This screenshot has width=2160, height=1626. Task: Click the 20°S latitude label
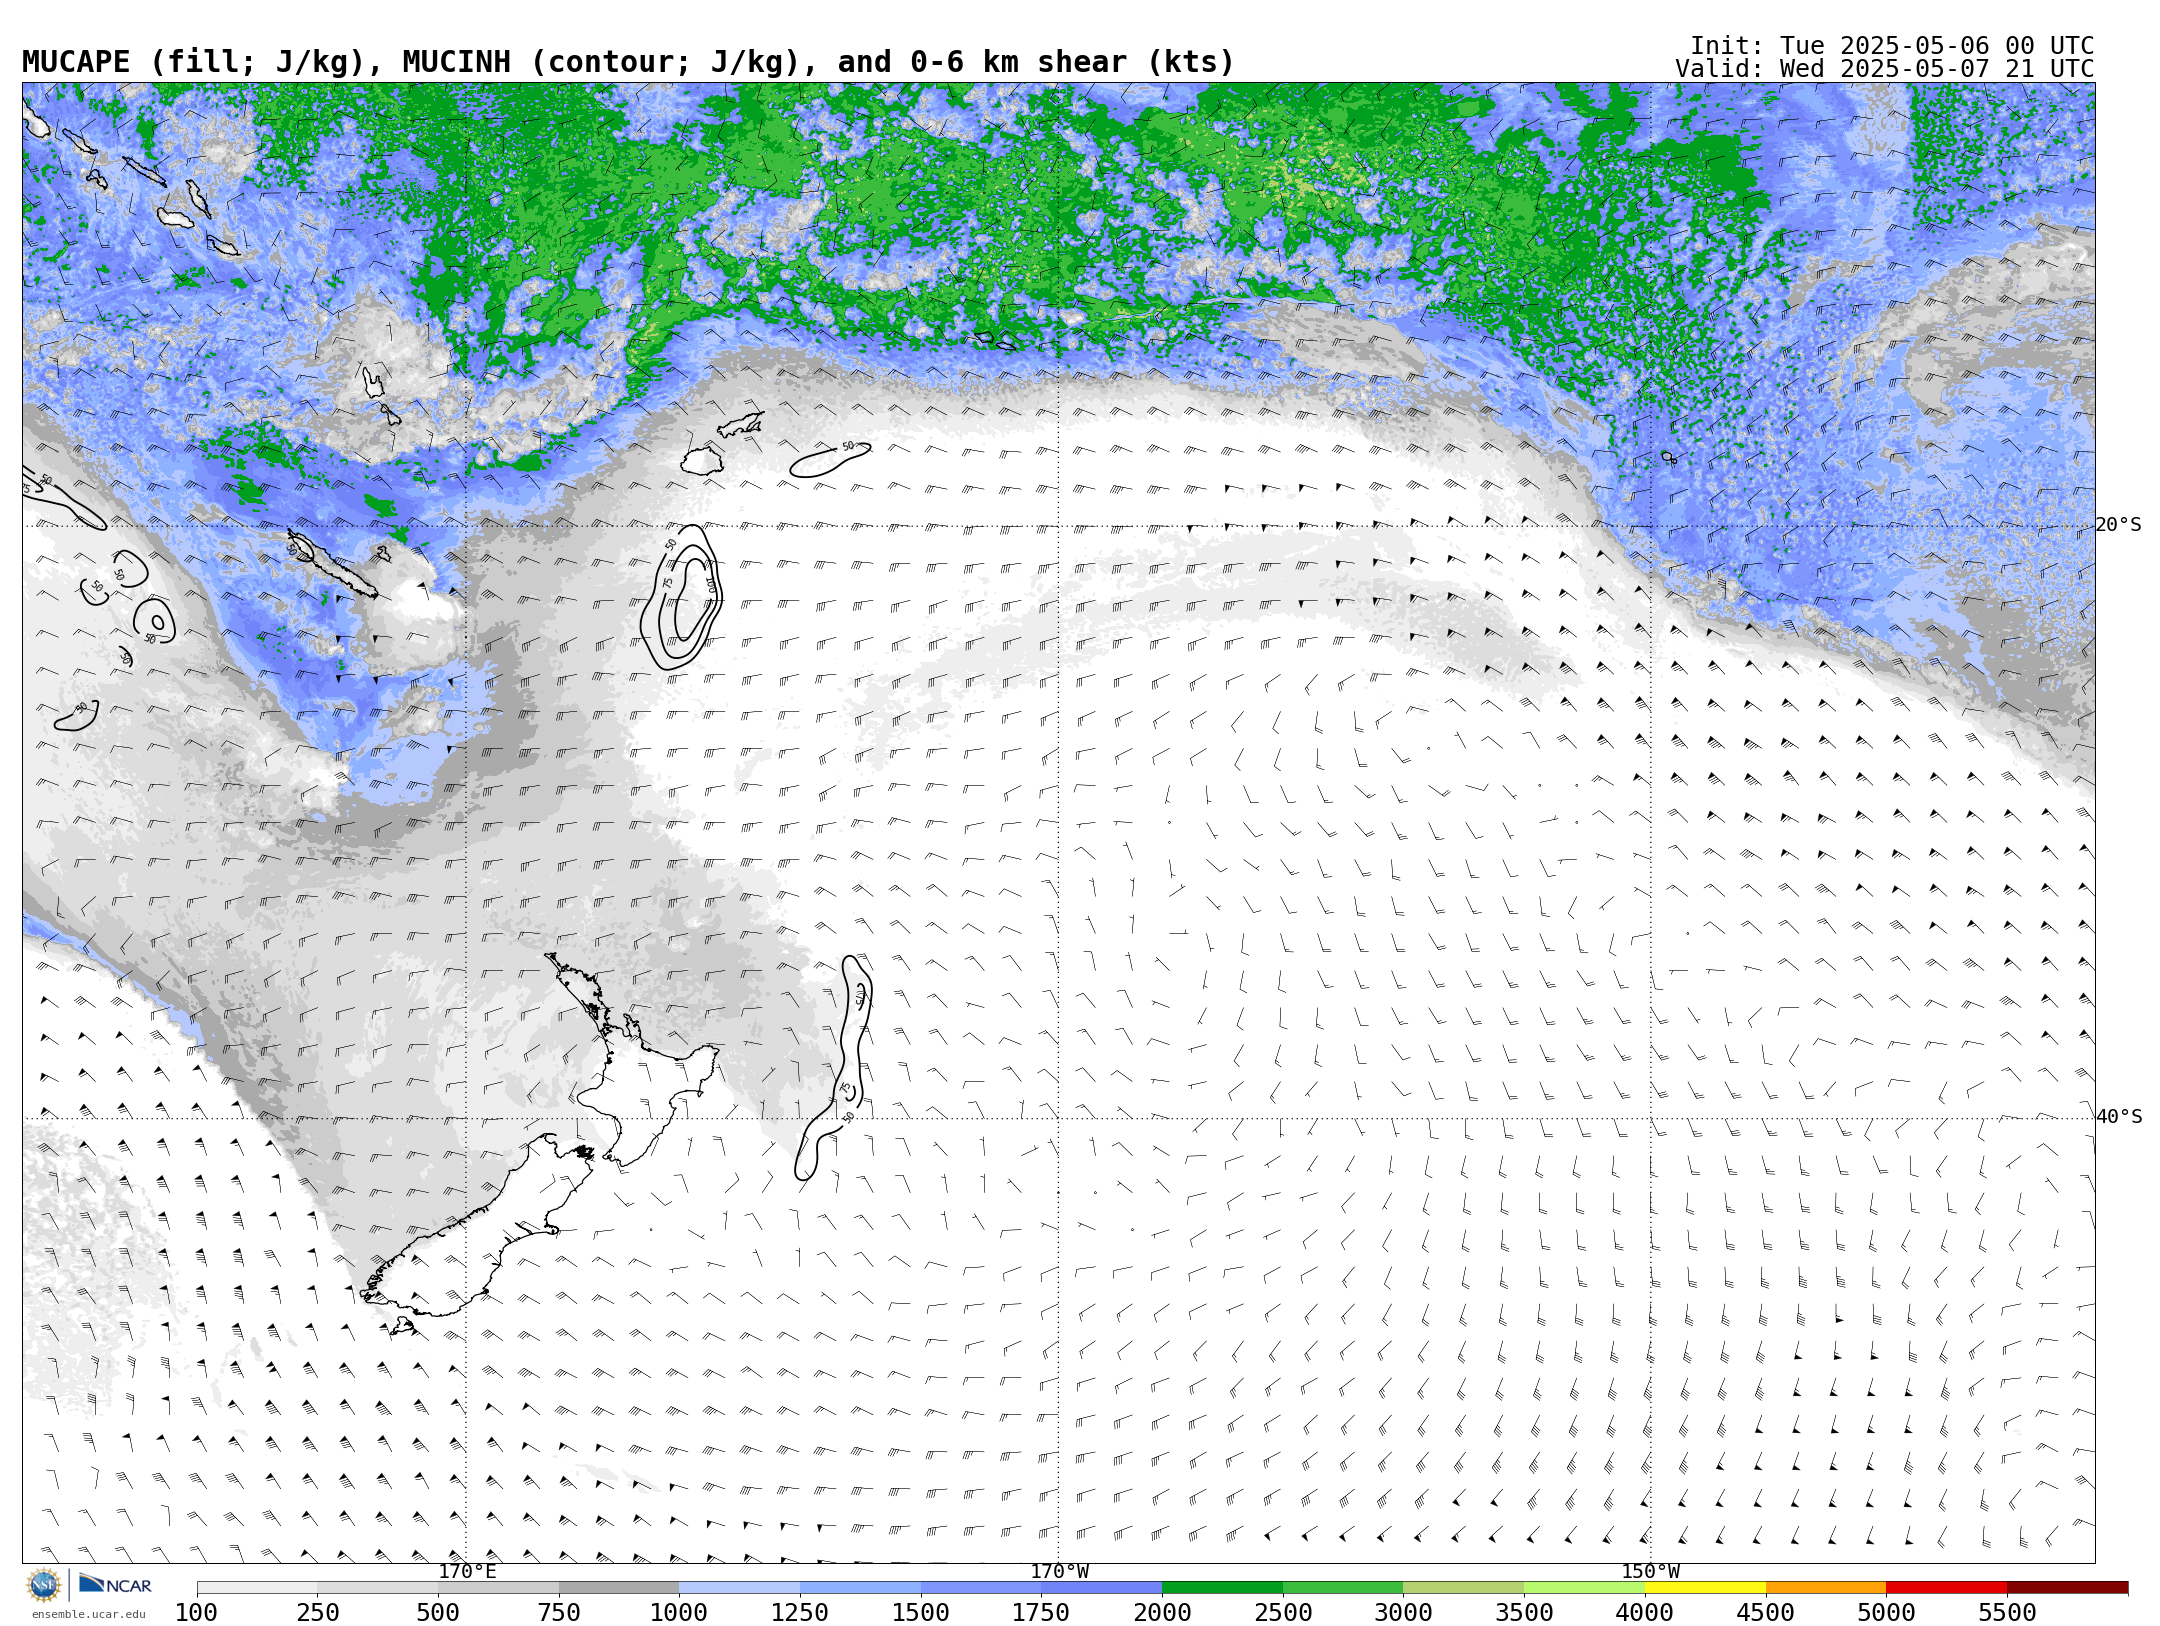[x=2119, y=525]
